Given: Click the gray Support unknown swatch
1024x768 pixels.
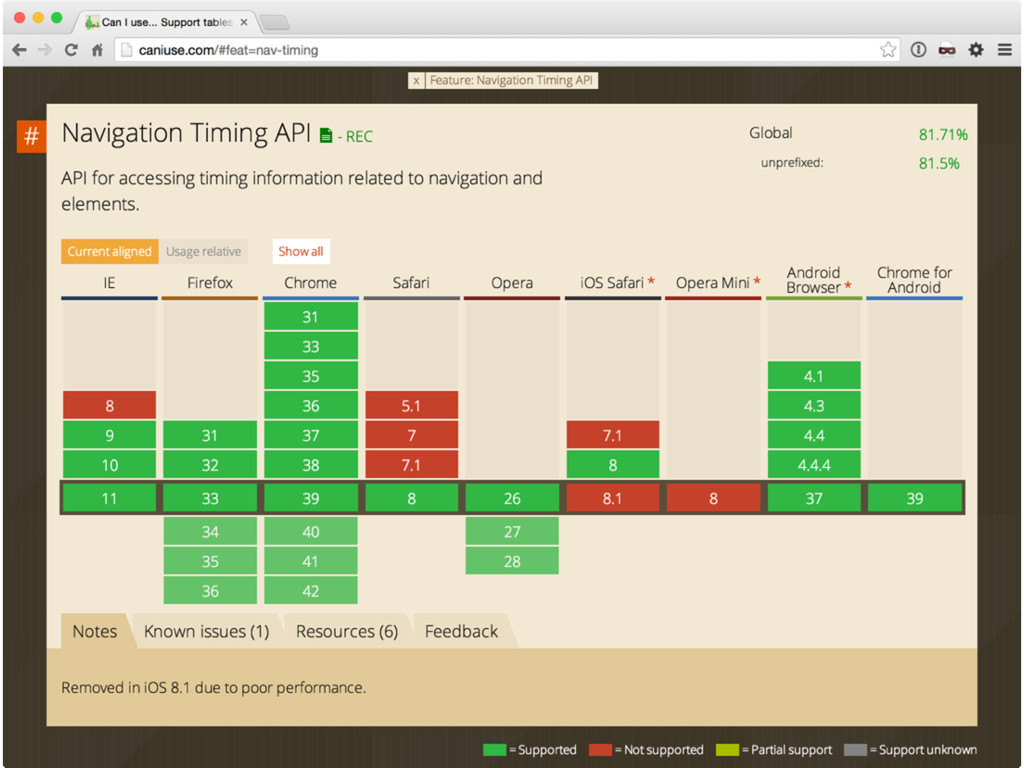Looking at the screenshot, I should point(856,750).
